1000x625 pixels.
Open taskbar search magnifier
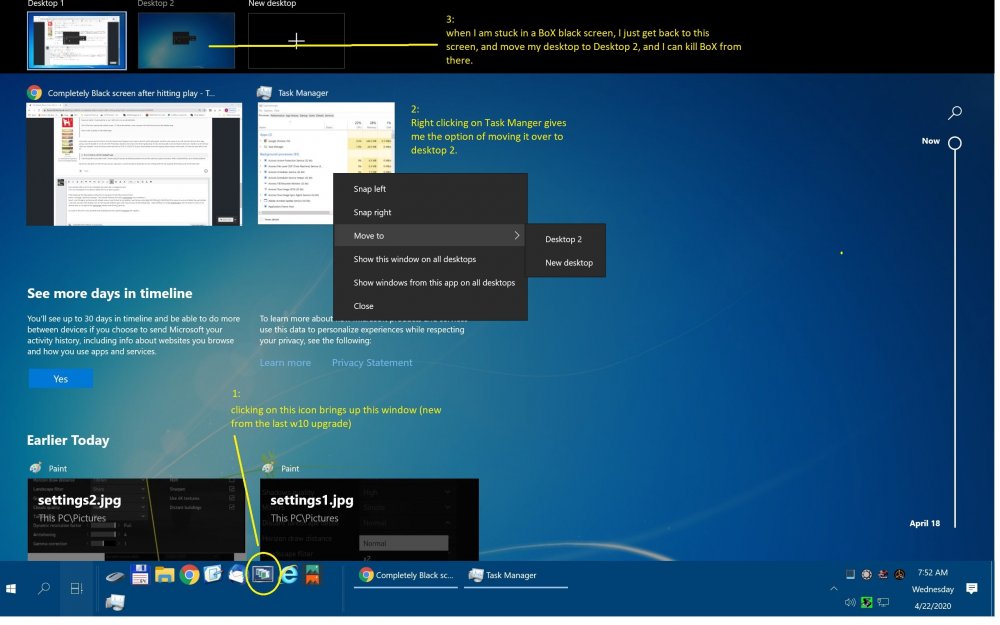(43, 591)
